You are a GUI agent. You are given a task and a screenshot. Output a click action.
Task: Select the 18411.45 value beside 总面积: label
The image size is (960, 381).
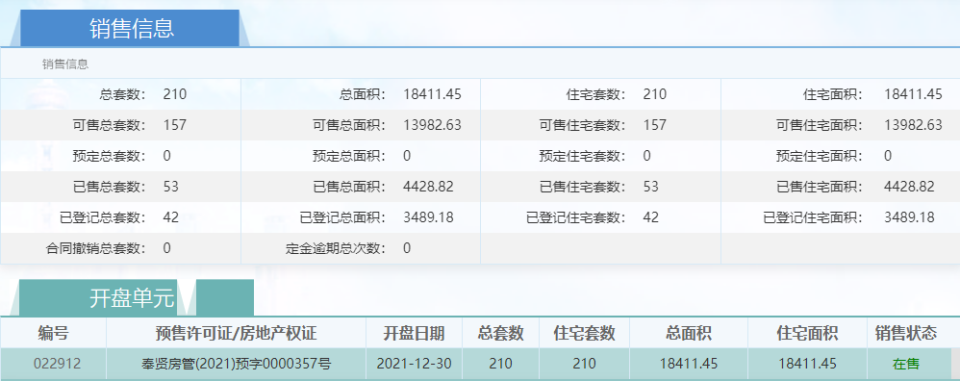click(x=432, y=94)
